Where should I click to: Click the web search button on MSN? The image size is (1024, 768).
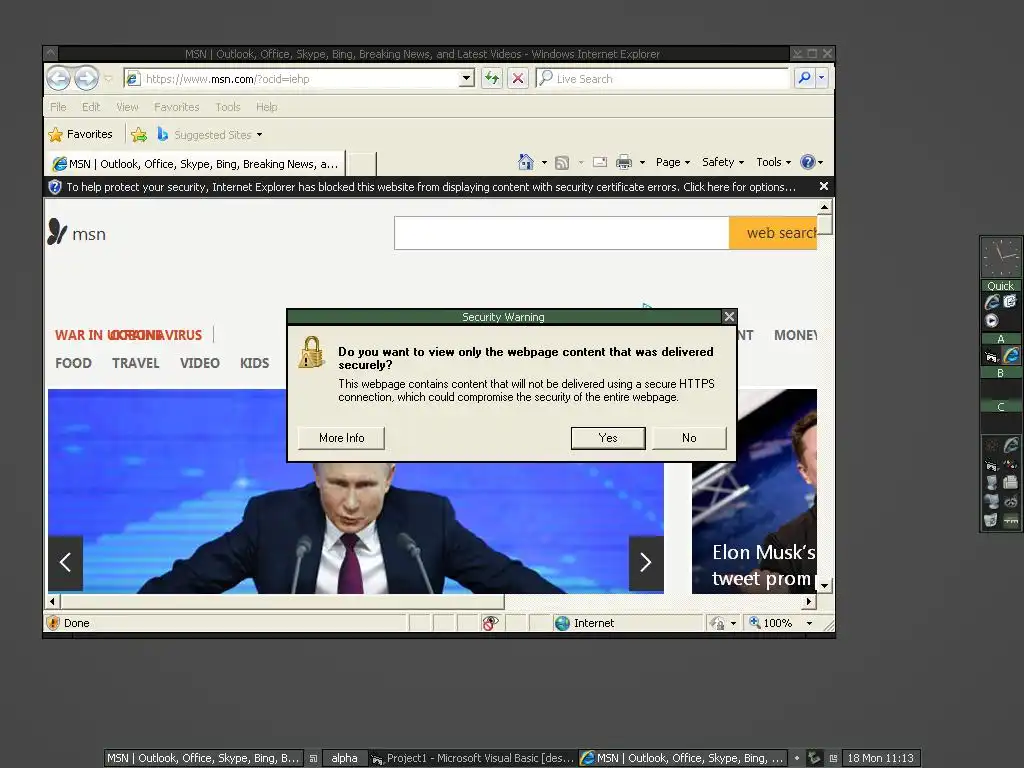(773, 233)
